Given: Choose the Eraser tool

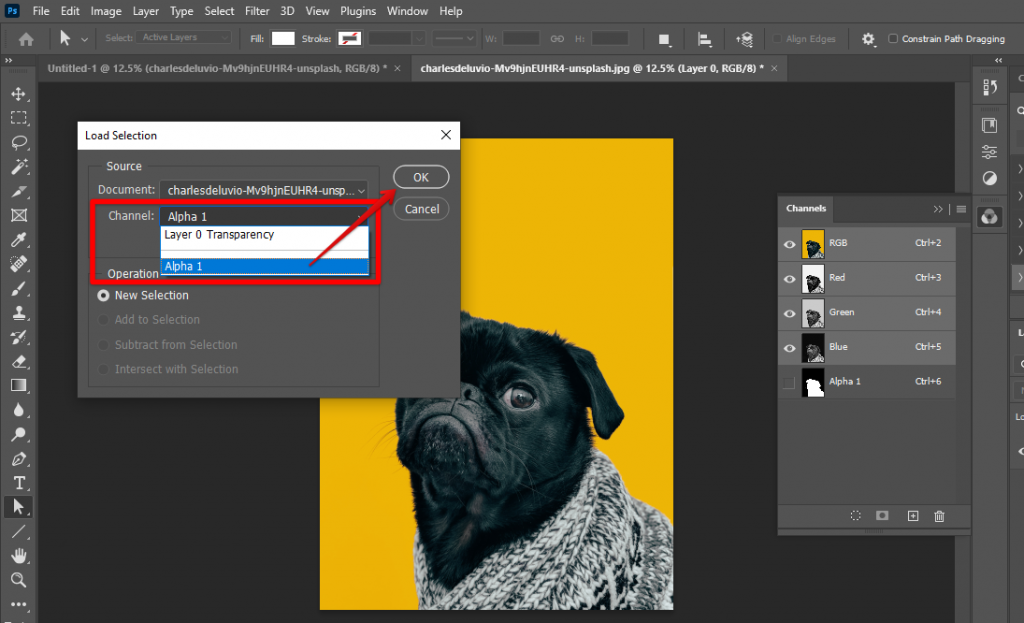Looking at the screenshot, I should (x=18, y=361).
